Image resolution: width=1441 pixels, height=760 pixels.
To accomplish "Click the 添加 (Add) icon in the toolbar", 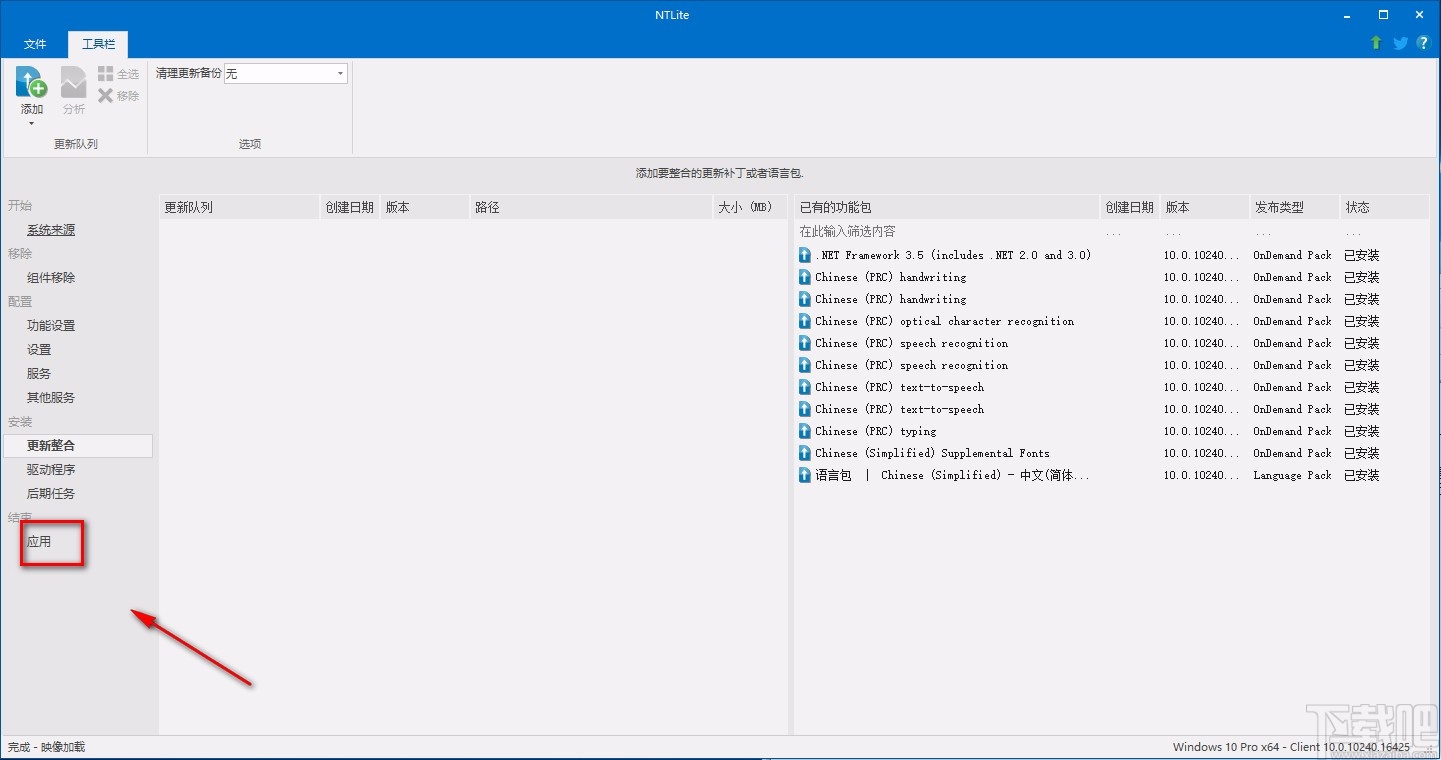I will coord(31,88).
